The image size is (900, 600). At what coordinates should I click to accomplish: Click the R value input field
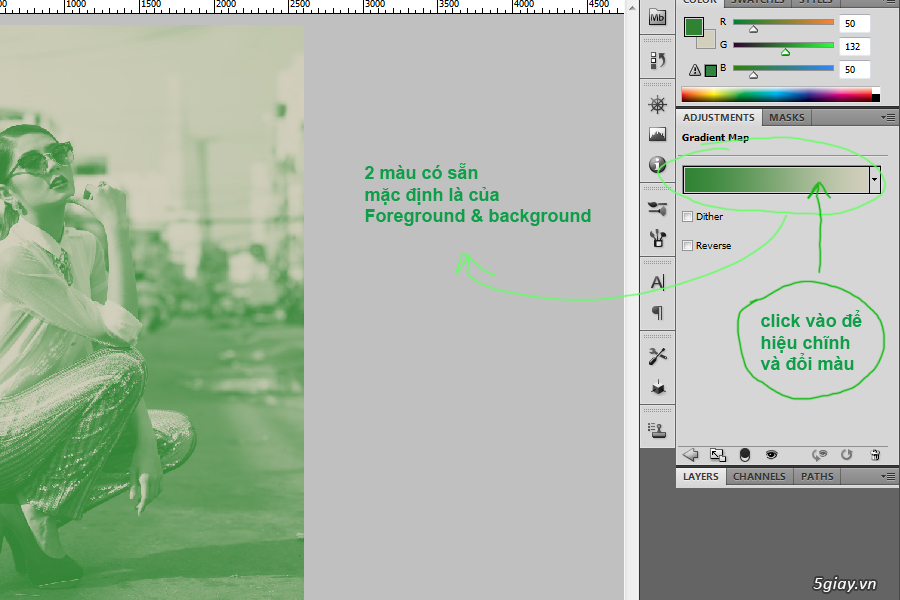click(x=854, y=23)
